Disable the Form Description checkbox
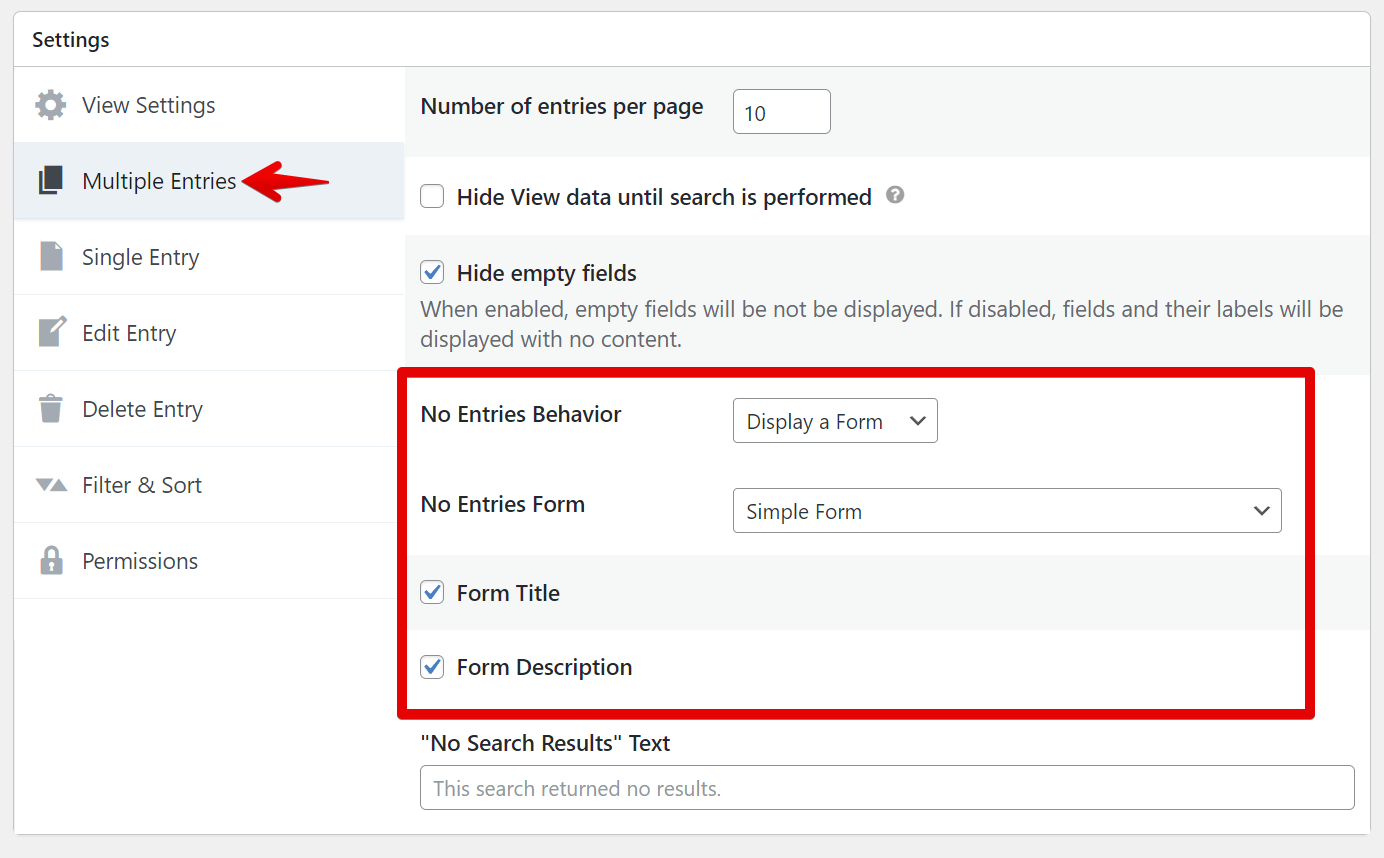Screen dimensions: 1384x858 click(x=432, y=667)
